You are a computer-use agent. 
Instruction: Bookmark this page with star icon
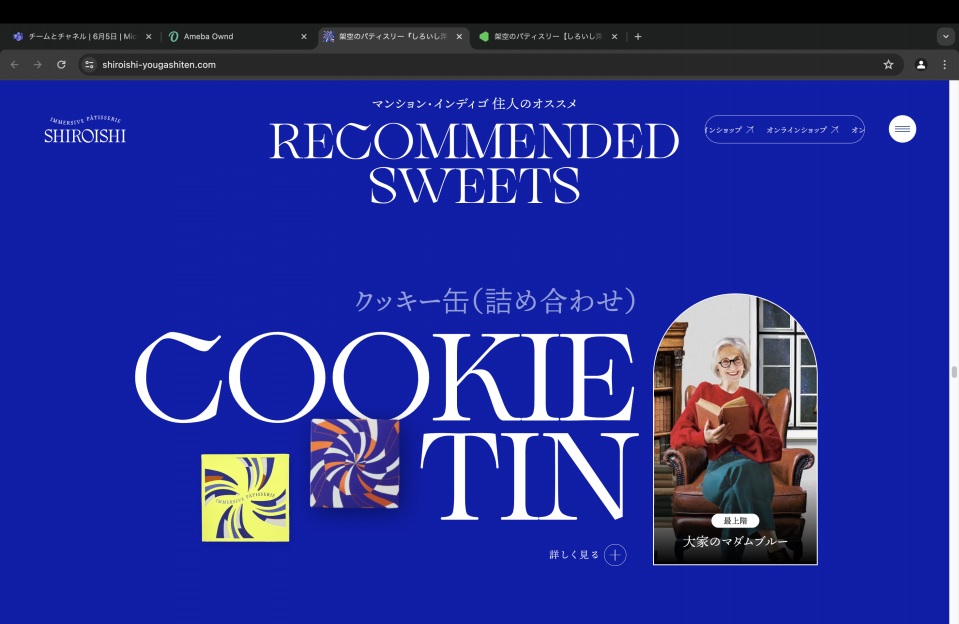coord(888,64)
